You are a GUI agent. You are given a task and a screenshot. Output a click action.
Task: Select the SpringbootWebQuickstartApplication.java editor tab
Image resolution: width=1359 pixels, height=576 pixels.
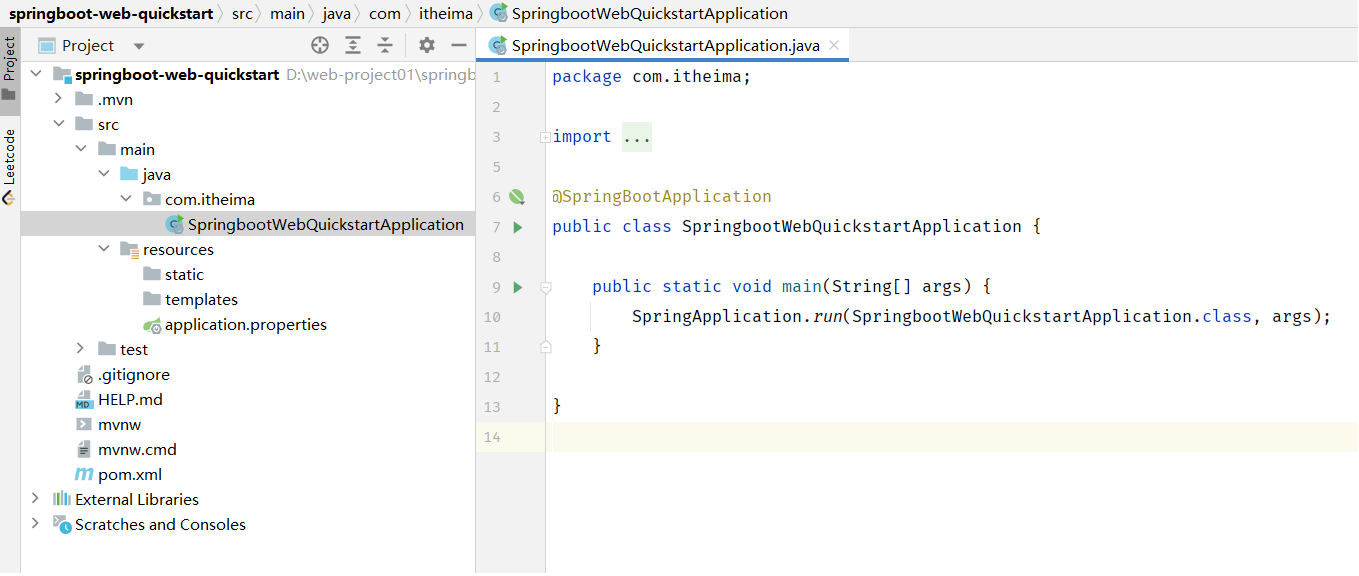[664, 45]
